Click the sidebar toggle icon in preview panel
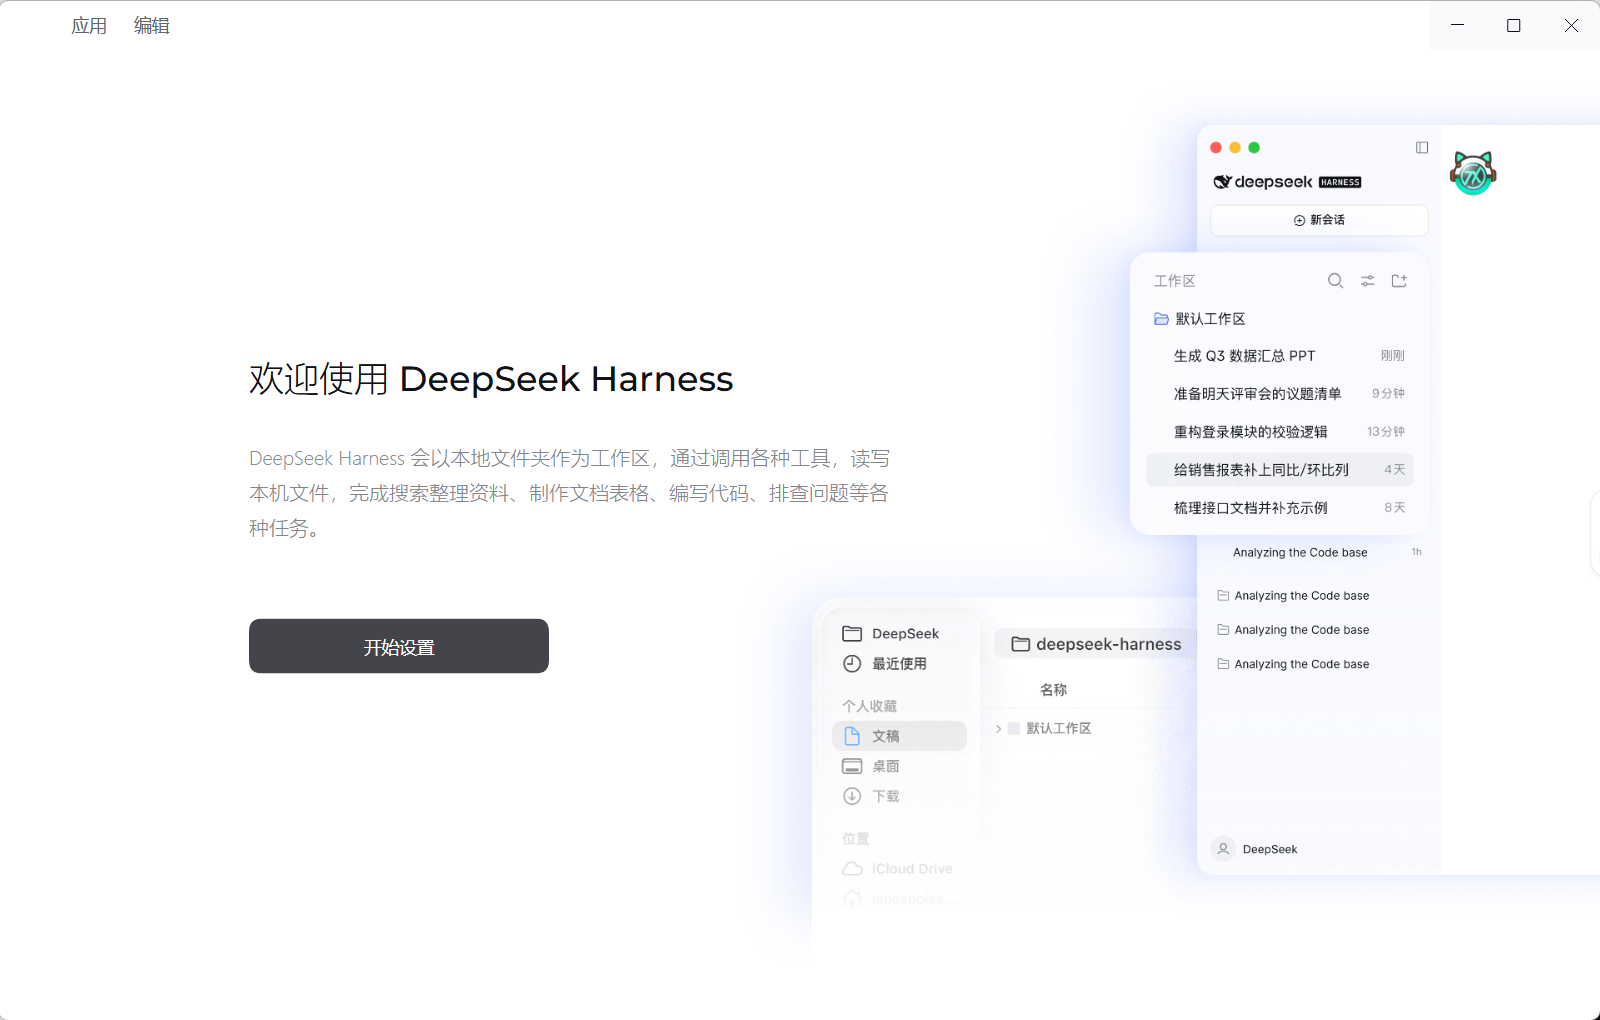Viewport: 1600px width, 1020px height. point(1422,148)
